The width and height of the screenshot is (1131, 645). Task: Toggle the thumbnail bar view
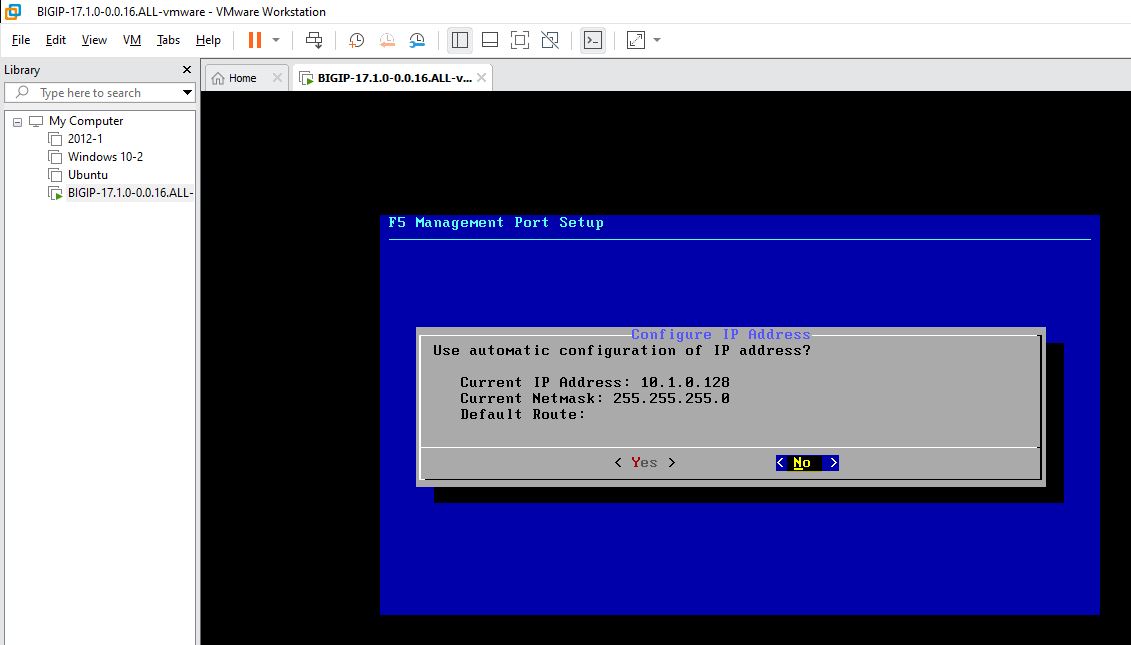point(490,40)
